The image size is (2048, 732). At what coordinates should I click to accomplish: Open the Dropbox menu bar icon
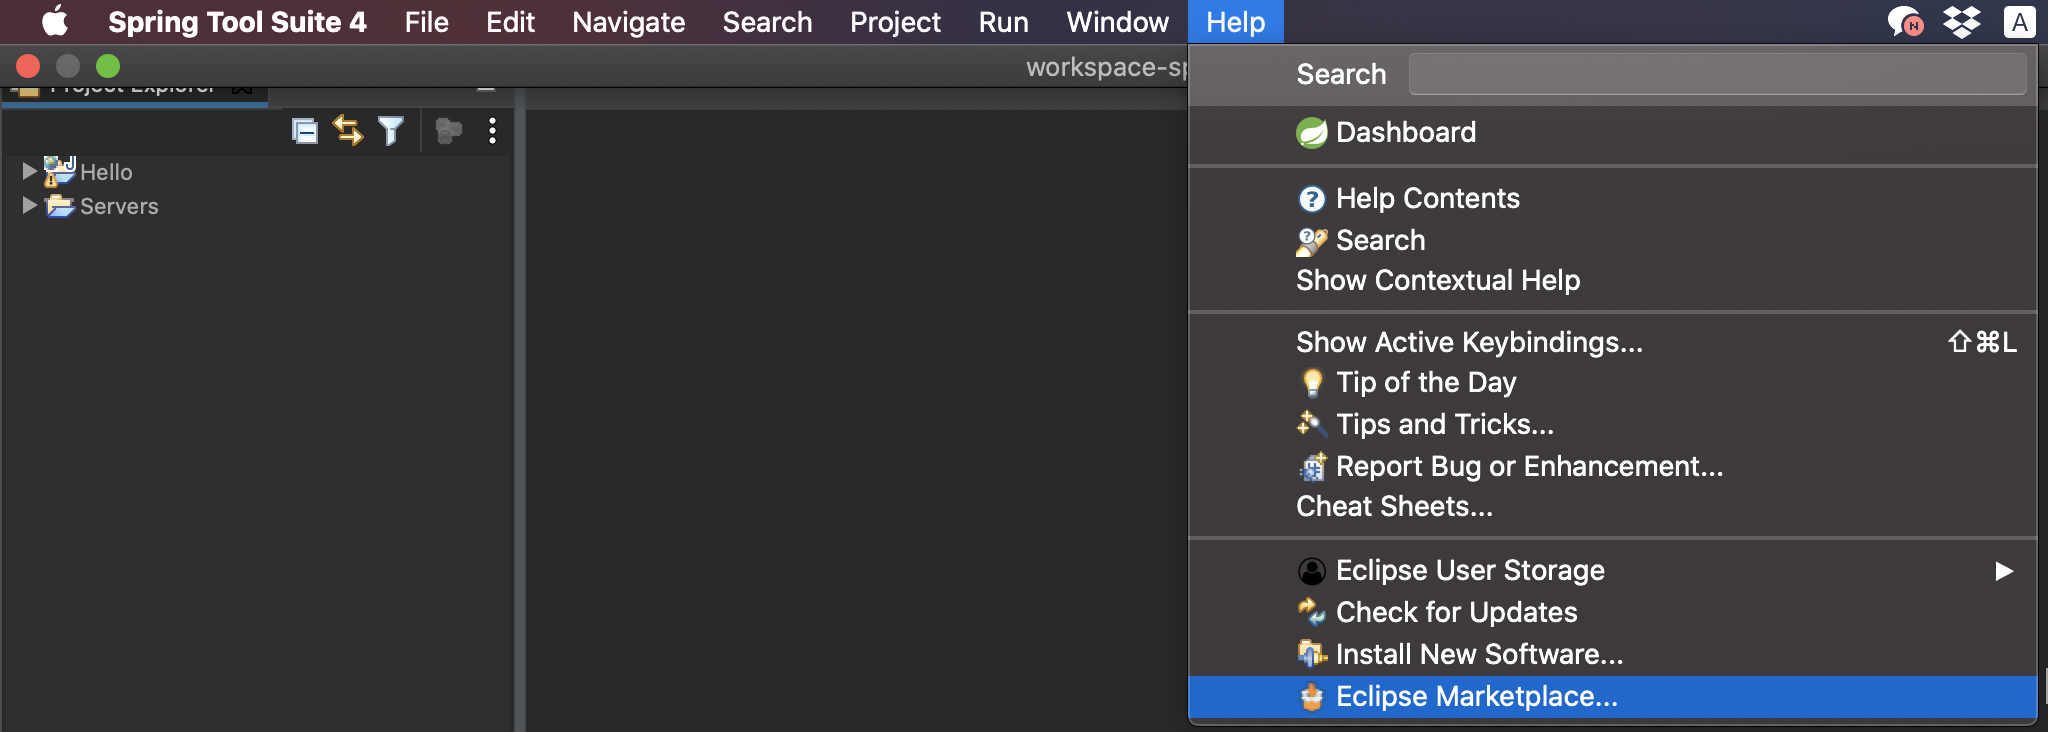1961,21
